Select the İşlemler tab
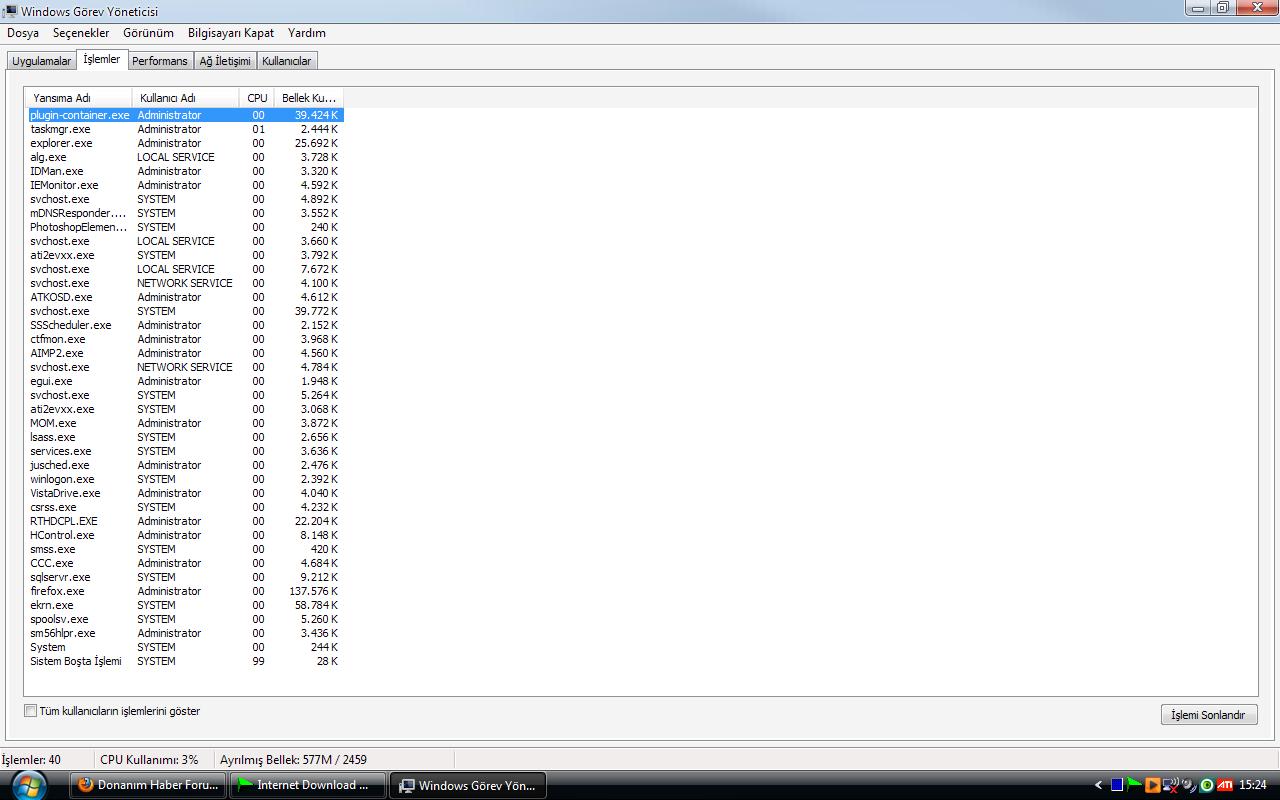Viewport: 1280px width, 800px height. [x=102, y=59]
